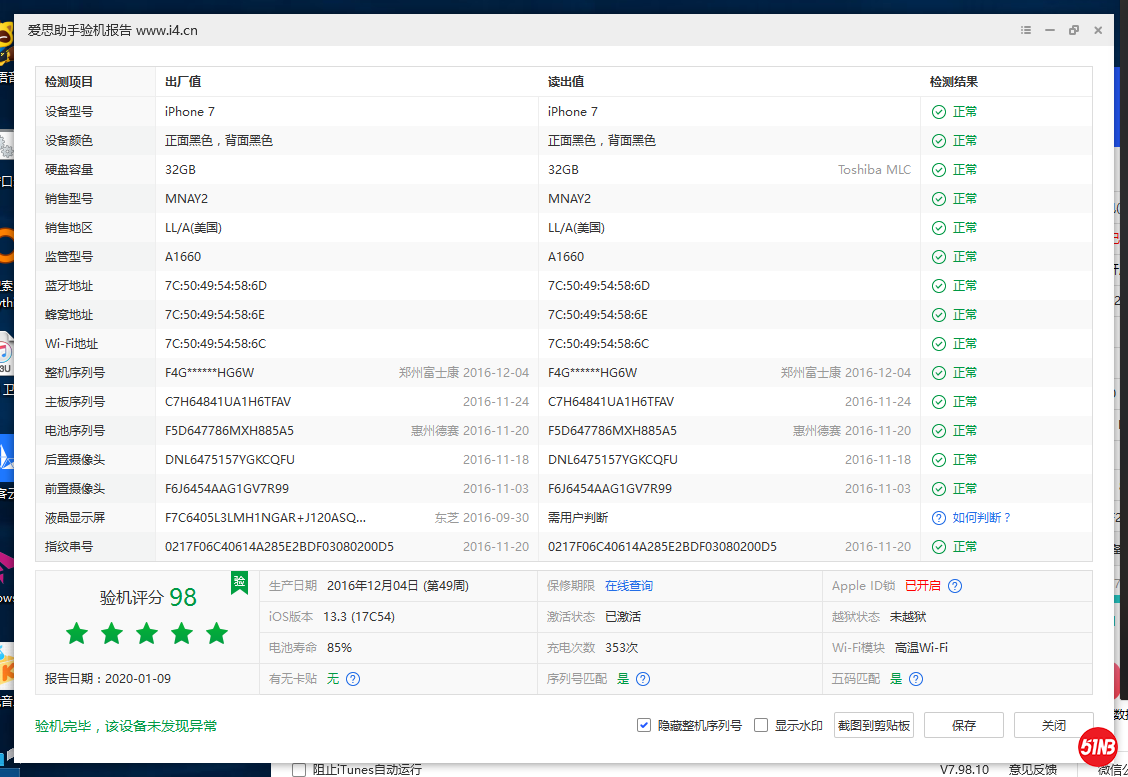Viewport: 1128px width, 777px height.
Task: Click the question mark beside 序列号匹配 是
Action: click(642, 678)
